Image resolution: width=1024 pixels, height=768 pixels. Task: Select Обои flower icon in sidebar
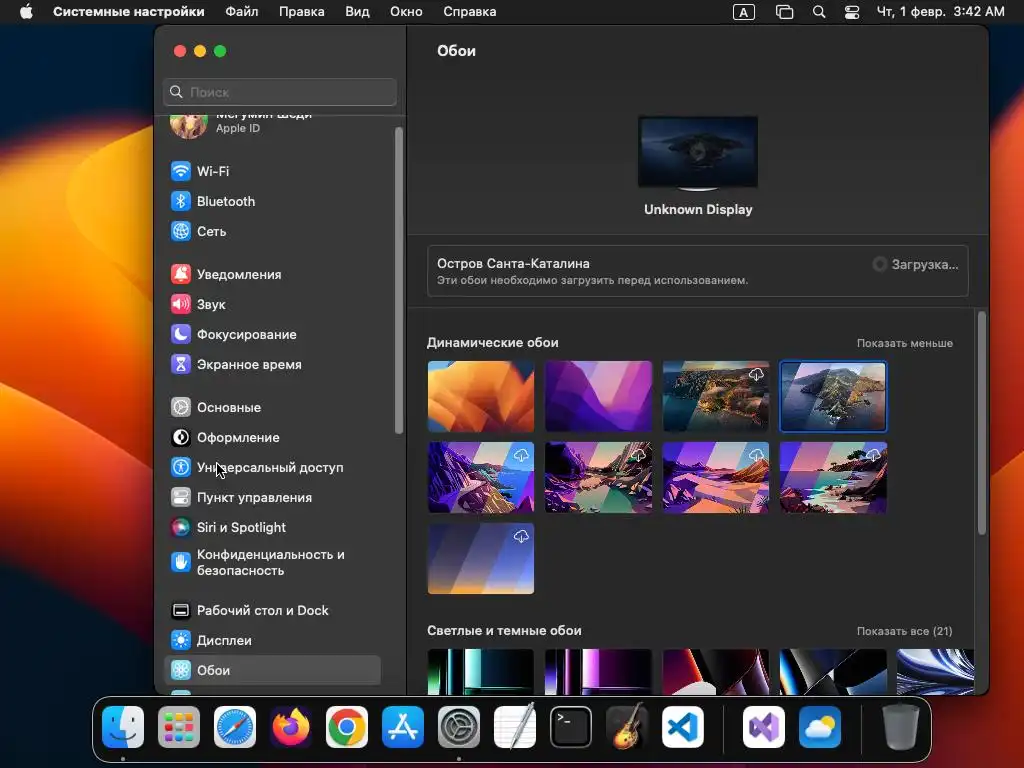pos(181,671)
